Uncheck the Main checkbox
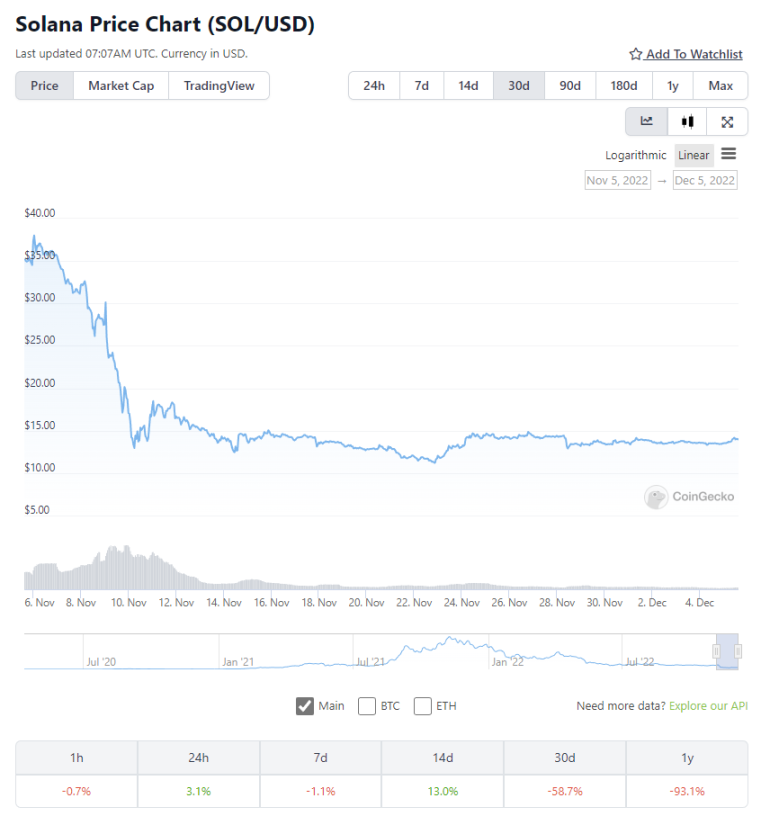 click(305, 706)
